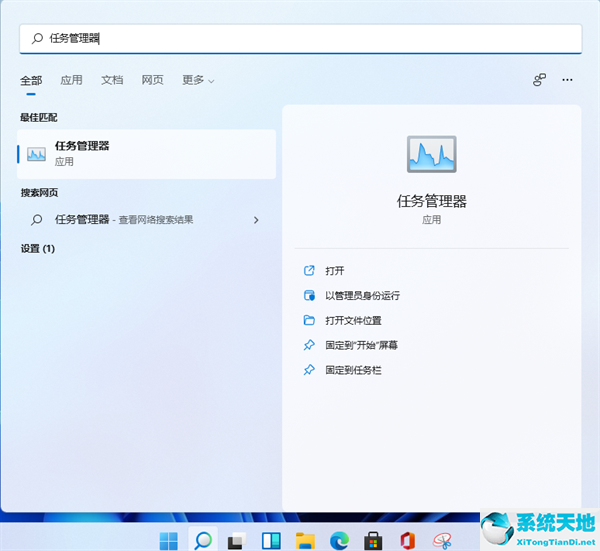Click the folder icon beside 打开文件位置
This screenshot has height=551, width=600.
pos(309,320)
